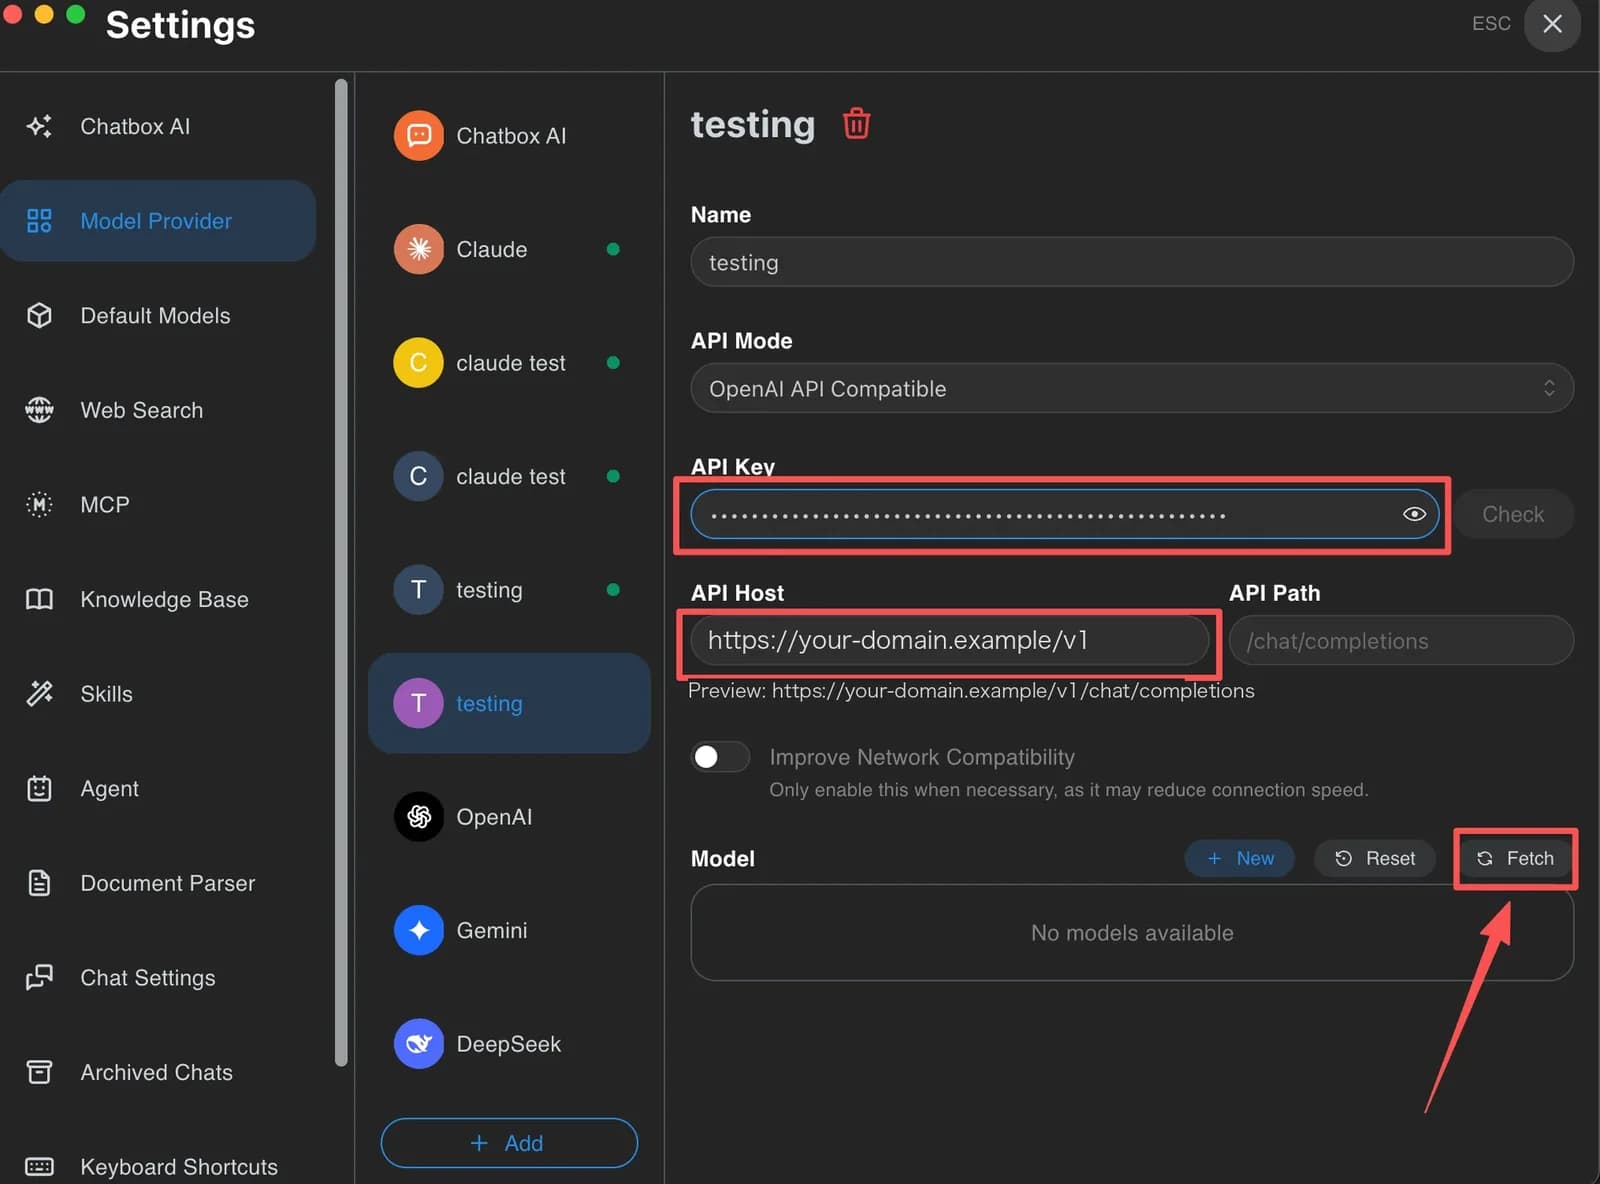1600x1184 pixels.
Task: Select Model Provider in sidebar
Action: coord(158,221)
